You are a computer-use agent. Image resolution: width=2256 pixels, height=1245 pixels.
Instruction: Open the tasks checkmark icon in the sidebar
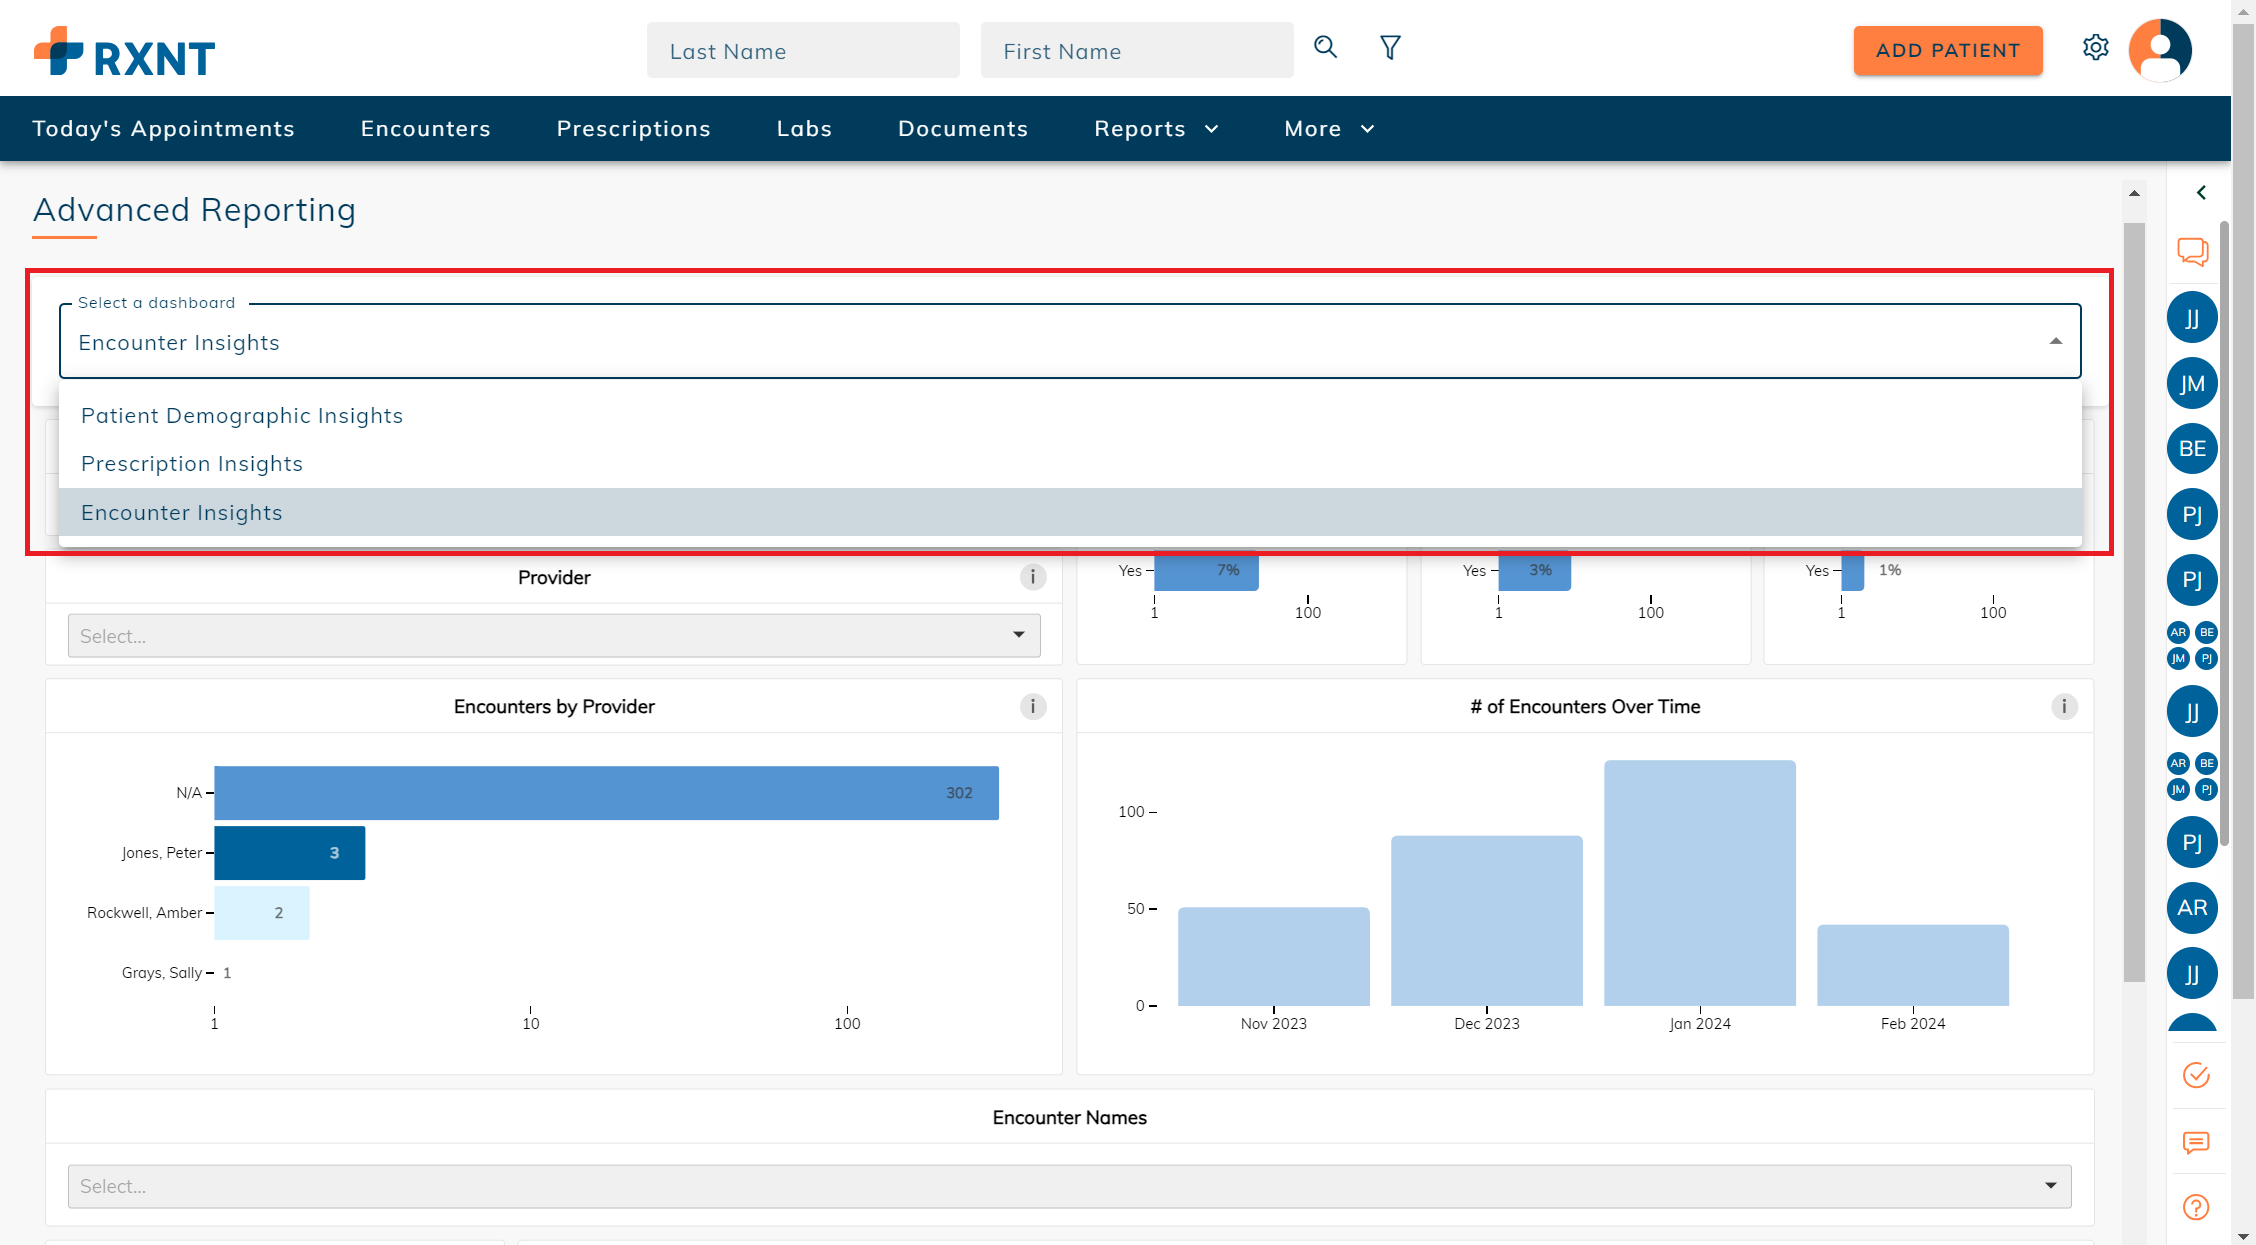point(2196,1075)
